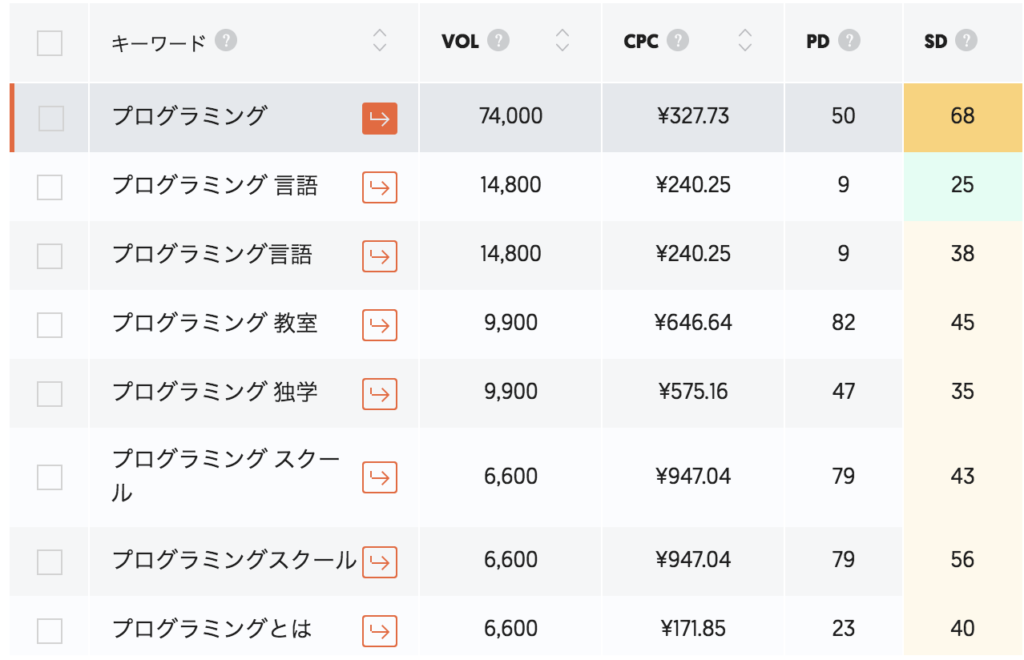Open arrow icon next to プログラミング 教室
The image size is (1024, 660).
click(379, 324)
